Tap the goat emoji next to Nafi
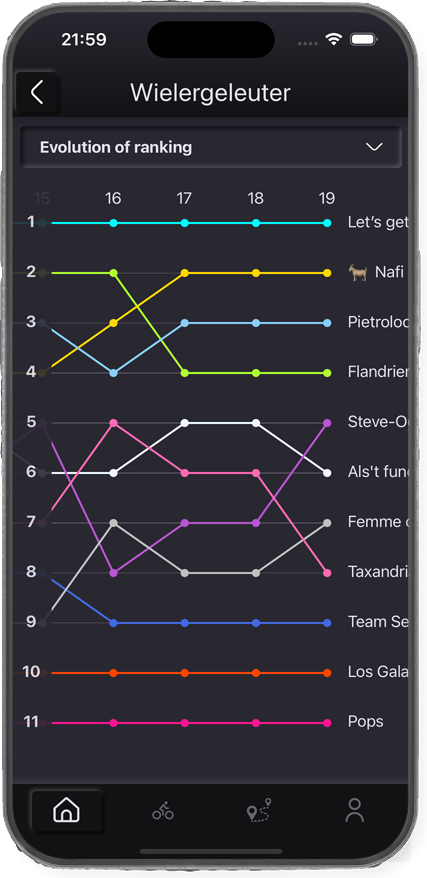This screenshot has height=878, width=427. [358, 273]
